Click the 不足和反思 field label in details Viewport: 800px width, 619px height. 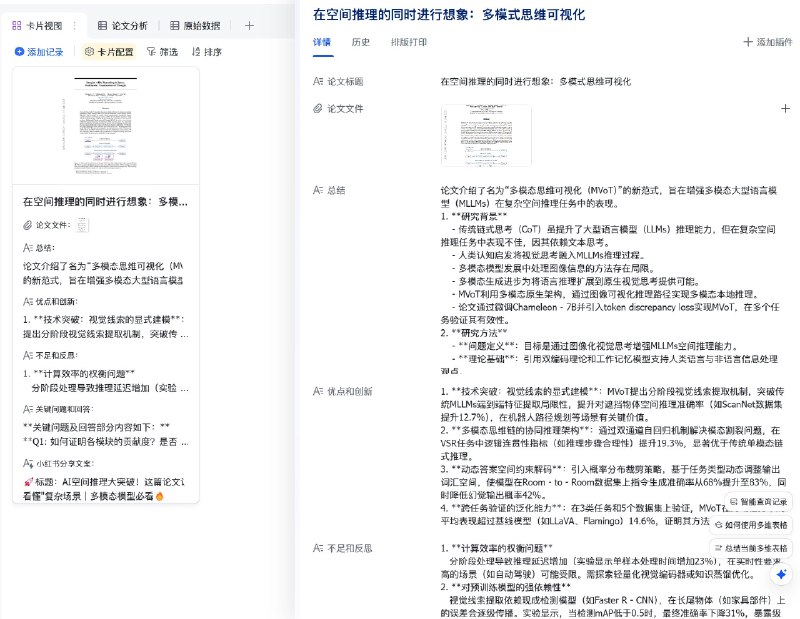click(343, 548)
